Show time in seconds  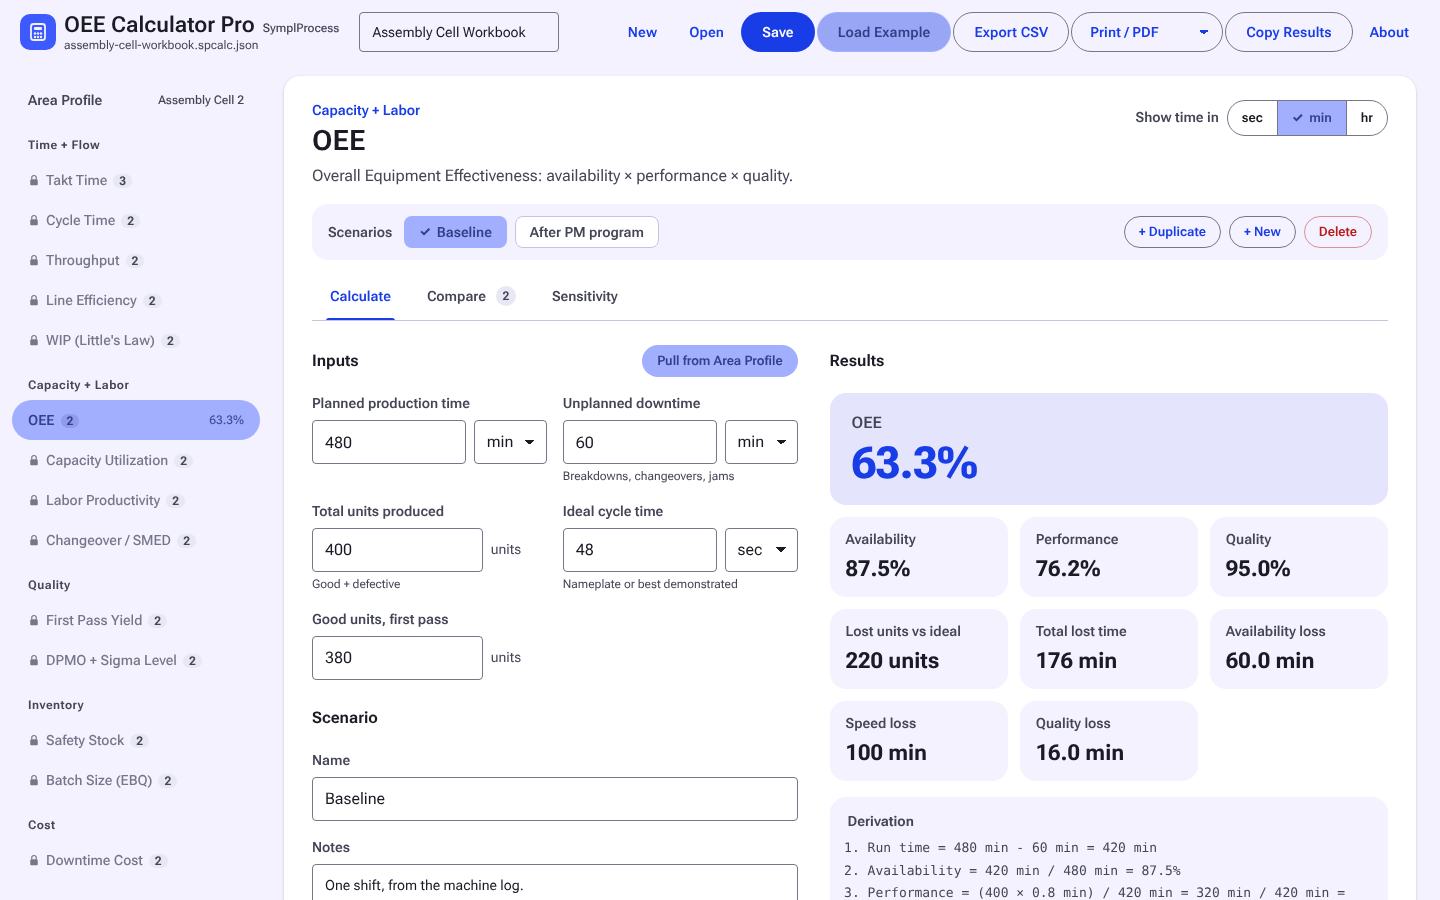[1252, 118]
